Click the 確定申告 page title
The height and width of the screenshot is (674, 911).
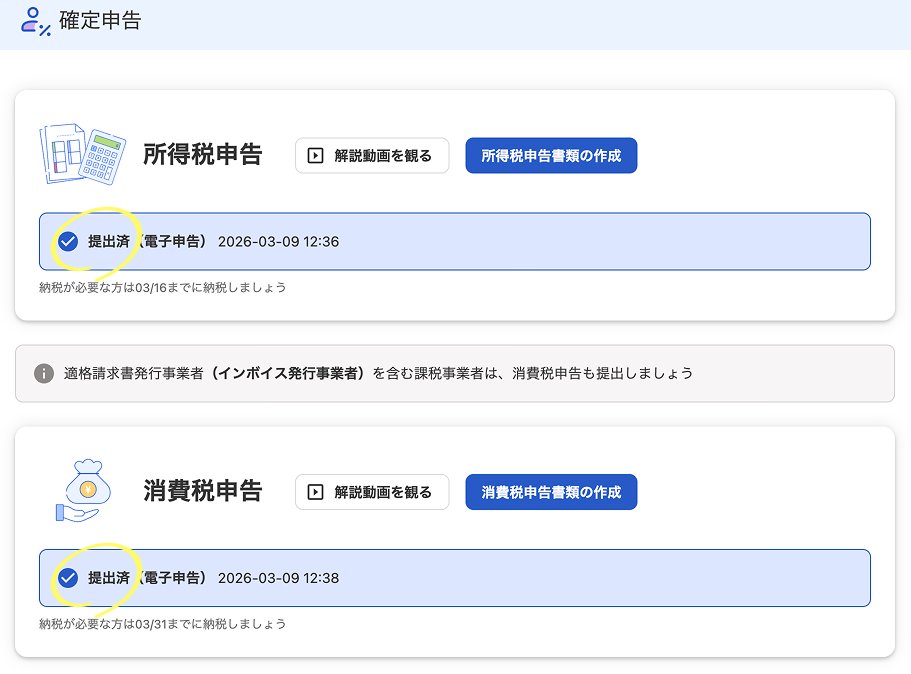pyautogui.click(x=100, y=20)
